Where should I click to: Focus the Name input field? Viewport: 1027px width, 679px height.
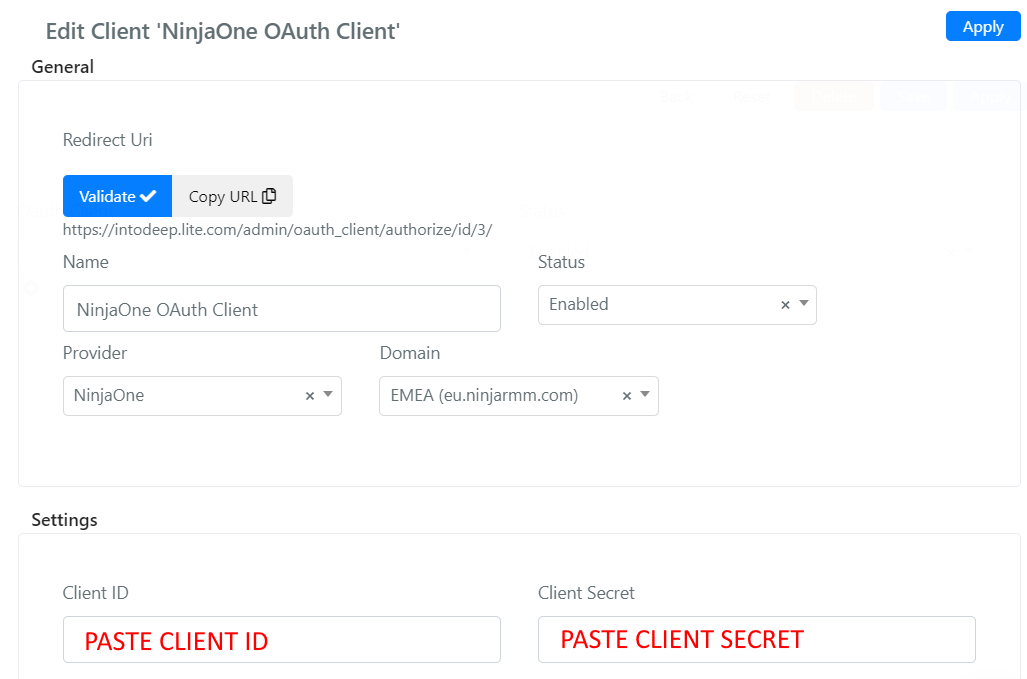tap(282, 308)
